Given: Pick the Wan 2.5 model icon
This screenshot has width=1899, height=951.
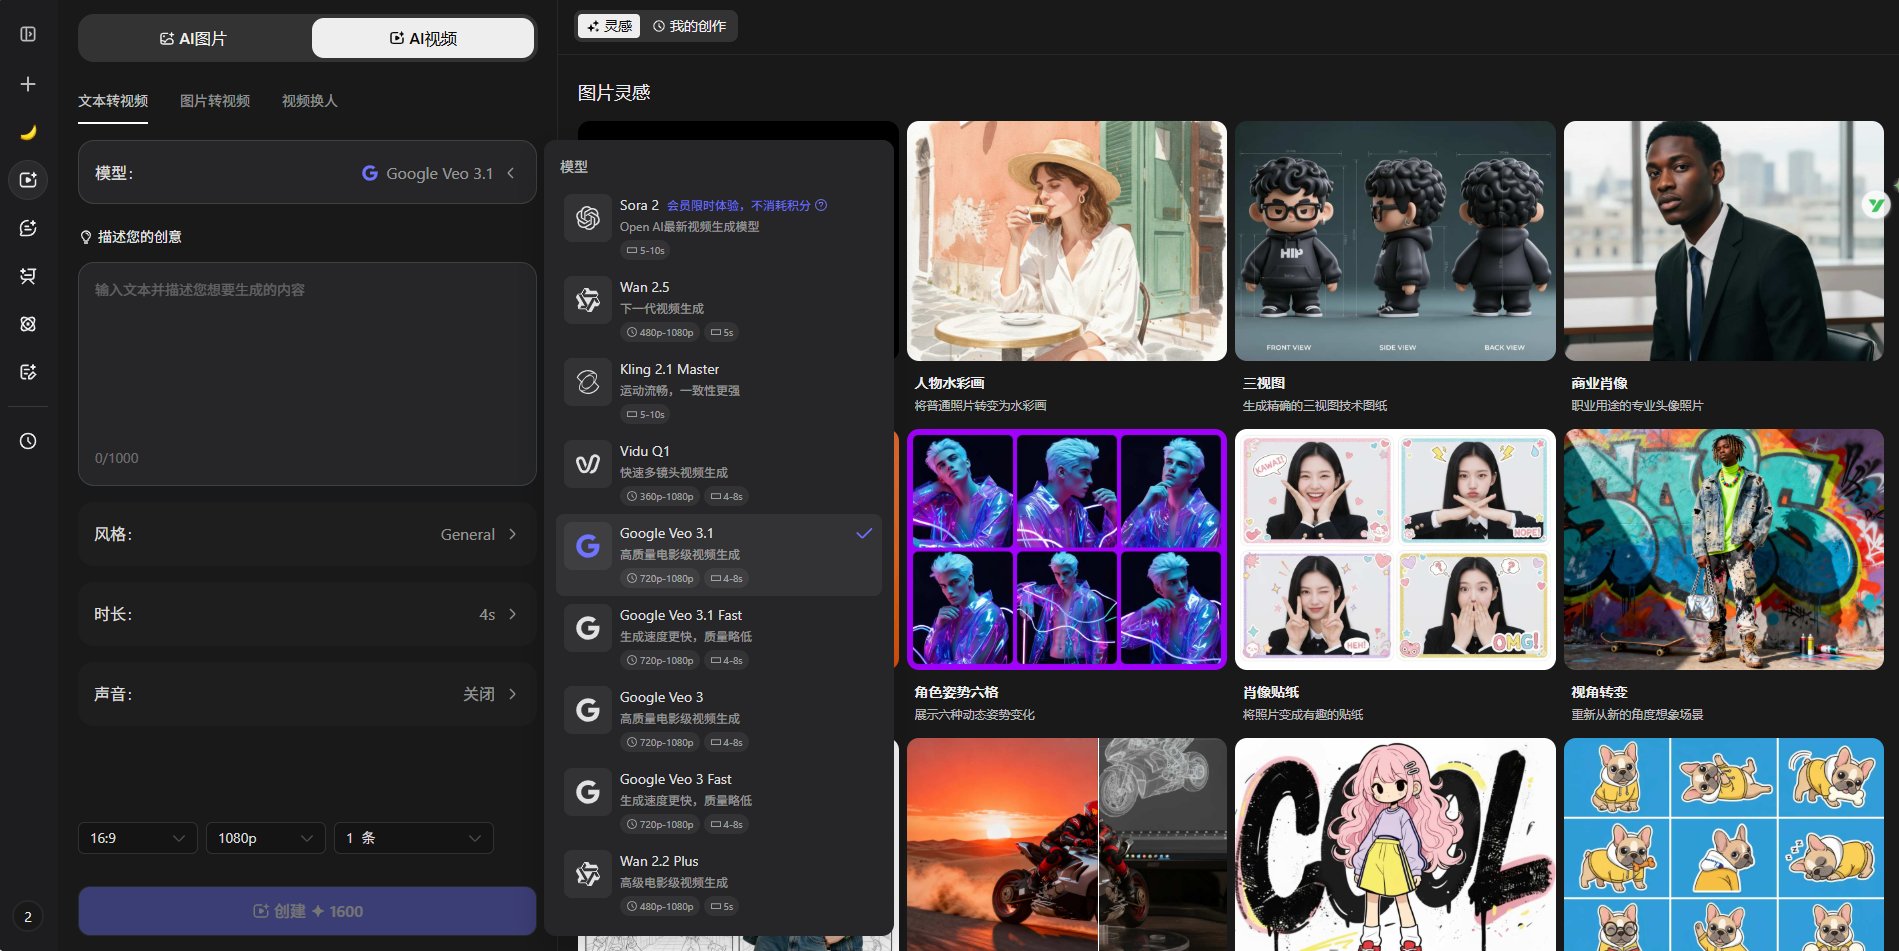Looking at the screenshot, I should point(588,300).
